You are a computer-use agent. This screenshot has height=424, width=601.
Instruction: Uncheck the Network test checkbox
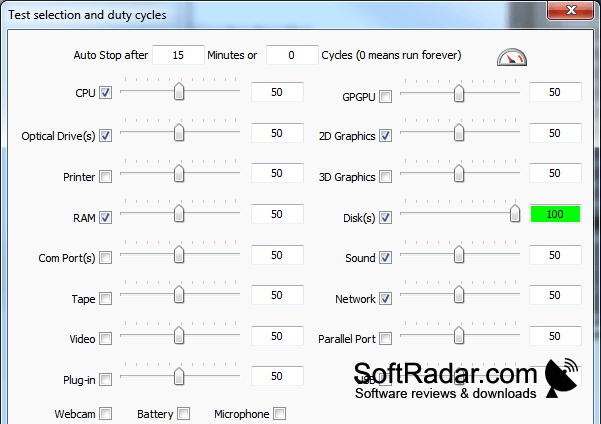(x=386, y=298)
